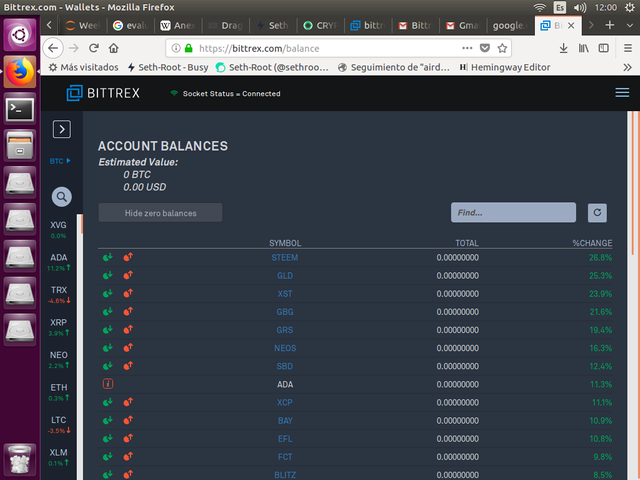This screenshot has height=480, width=640.
Task: Click the withdraw icon in GRS row
Action: coord(128,330)
